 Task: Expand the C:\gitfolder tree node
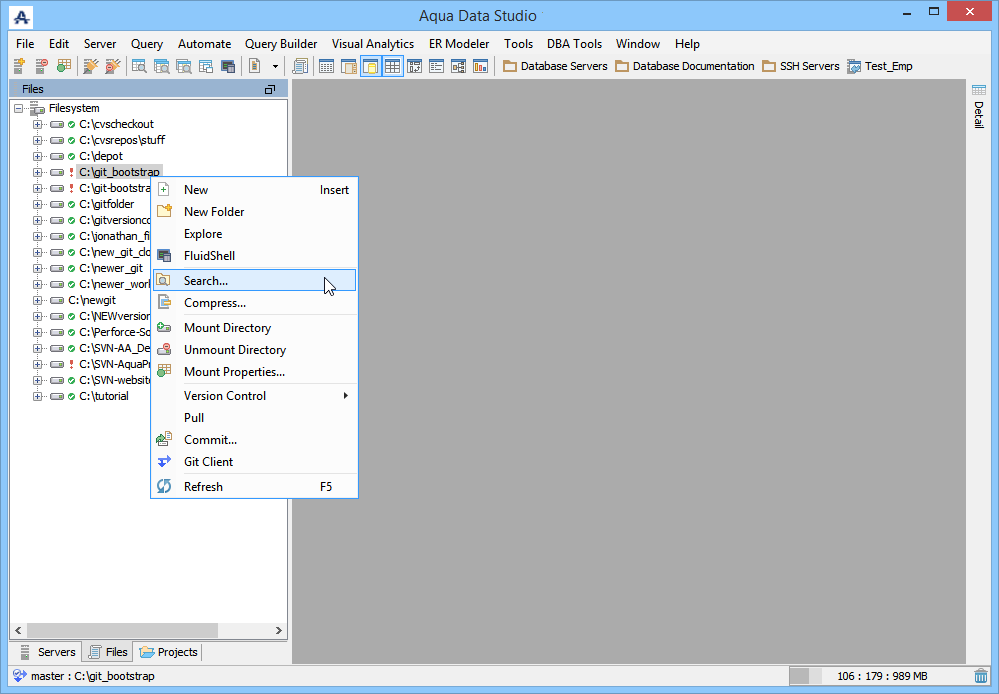tap(38, 205)
